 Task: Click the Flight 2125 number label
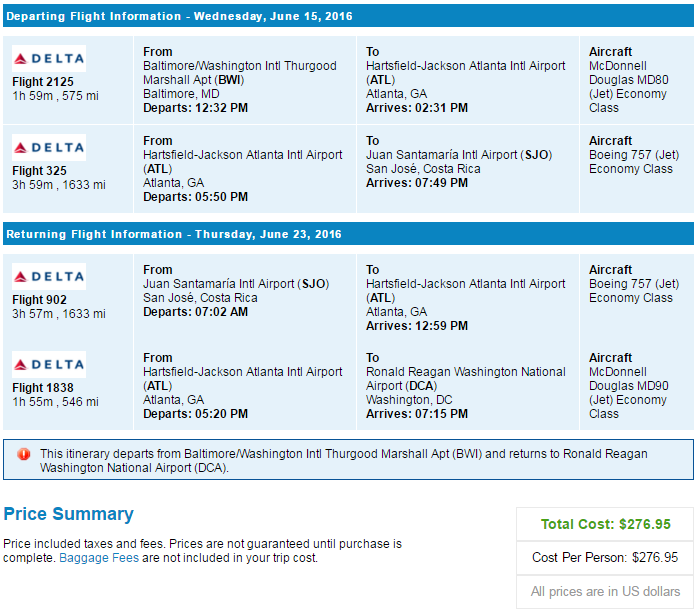pyautogui.click(x=43, y=82)
